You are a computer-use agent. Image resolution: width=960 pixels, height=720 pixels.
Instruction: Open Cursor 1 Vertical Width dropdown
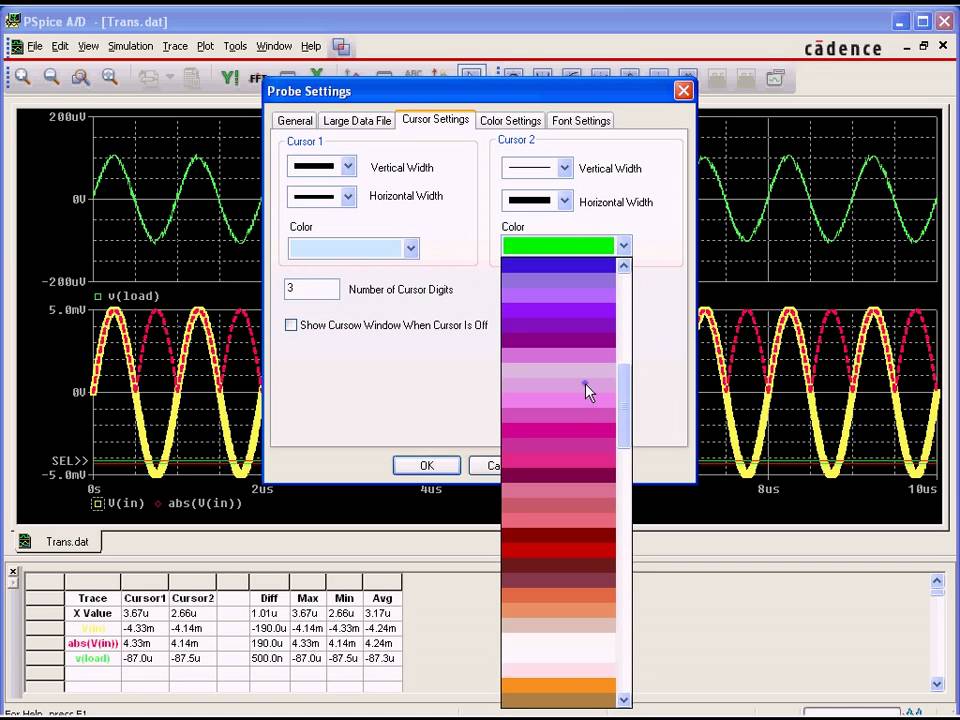pyautogui.click(x=348, y=166)
